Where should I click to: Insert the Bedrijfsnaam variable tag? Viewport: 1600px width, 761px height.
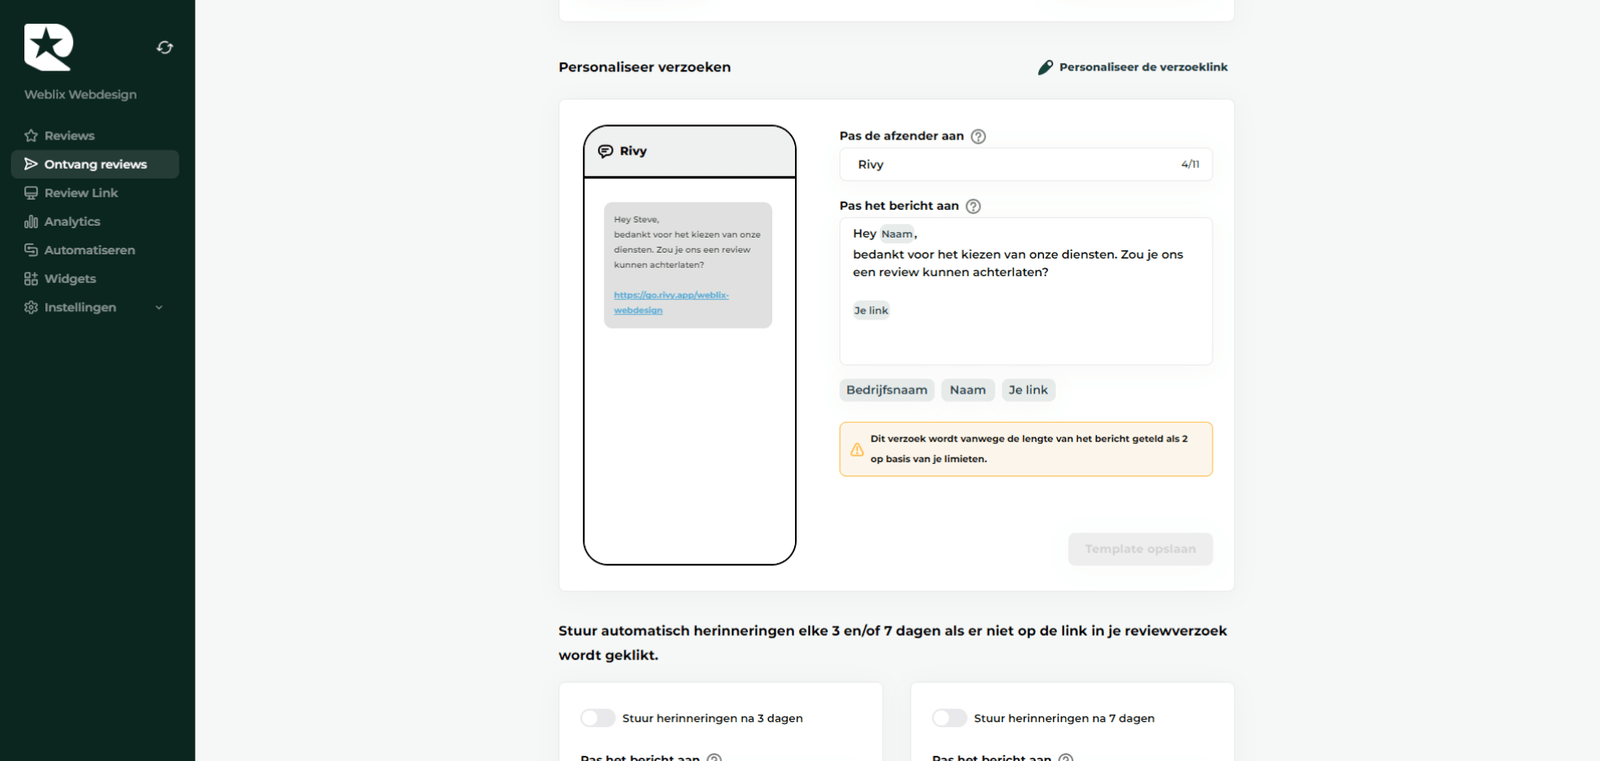886,390
